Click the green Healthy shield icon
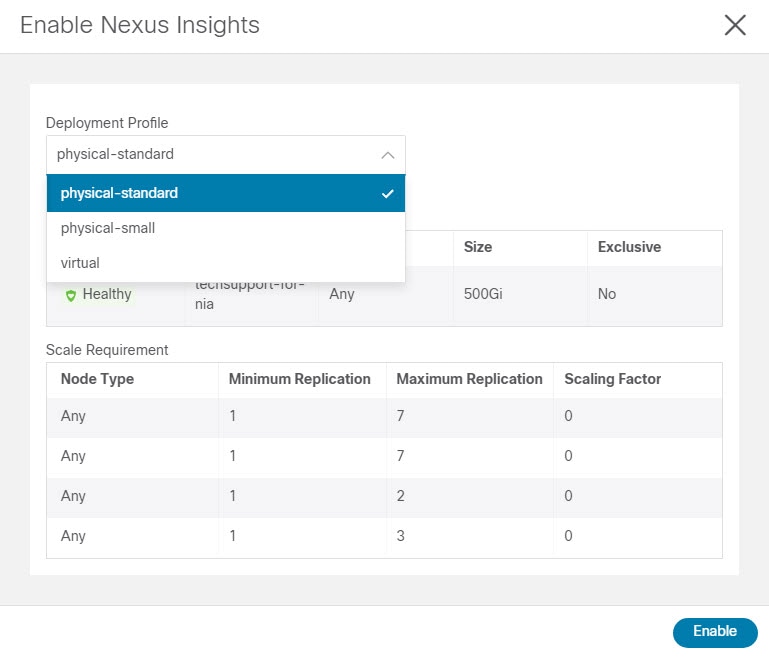Viewport: 769px width, 659px height. (x=71, y=295)
